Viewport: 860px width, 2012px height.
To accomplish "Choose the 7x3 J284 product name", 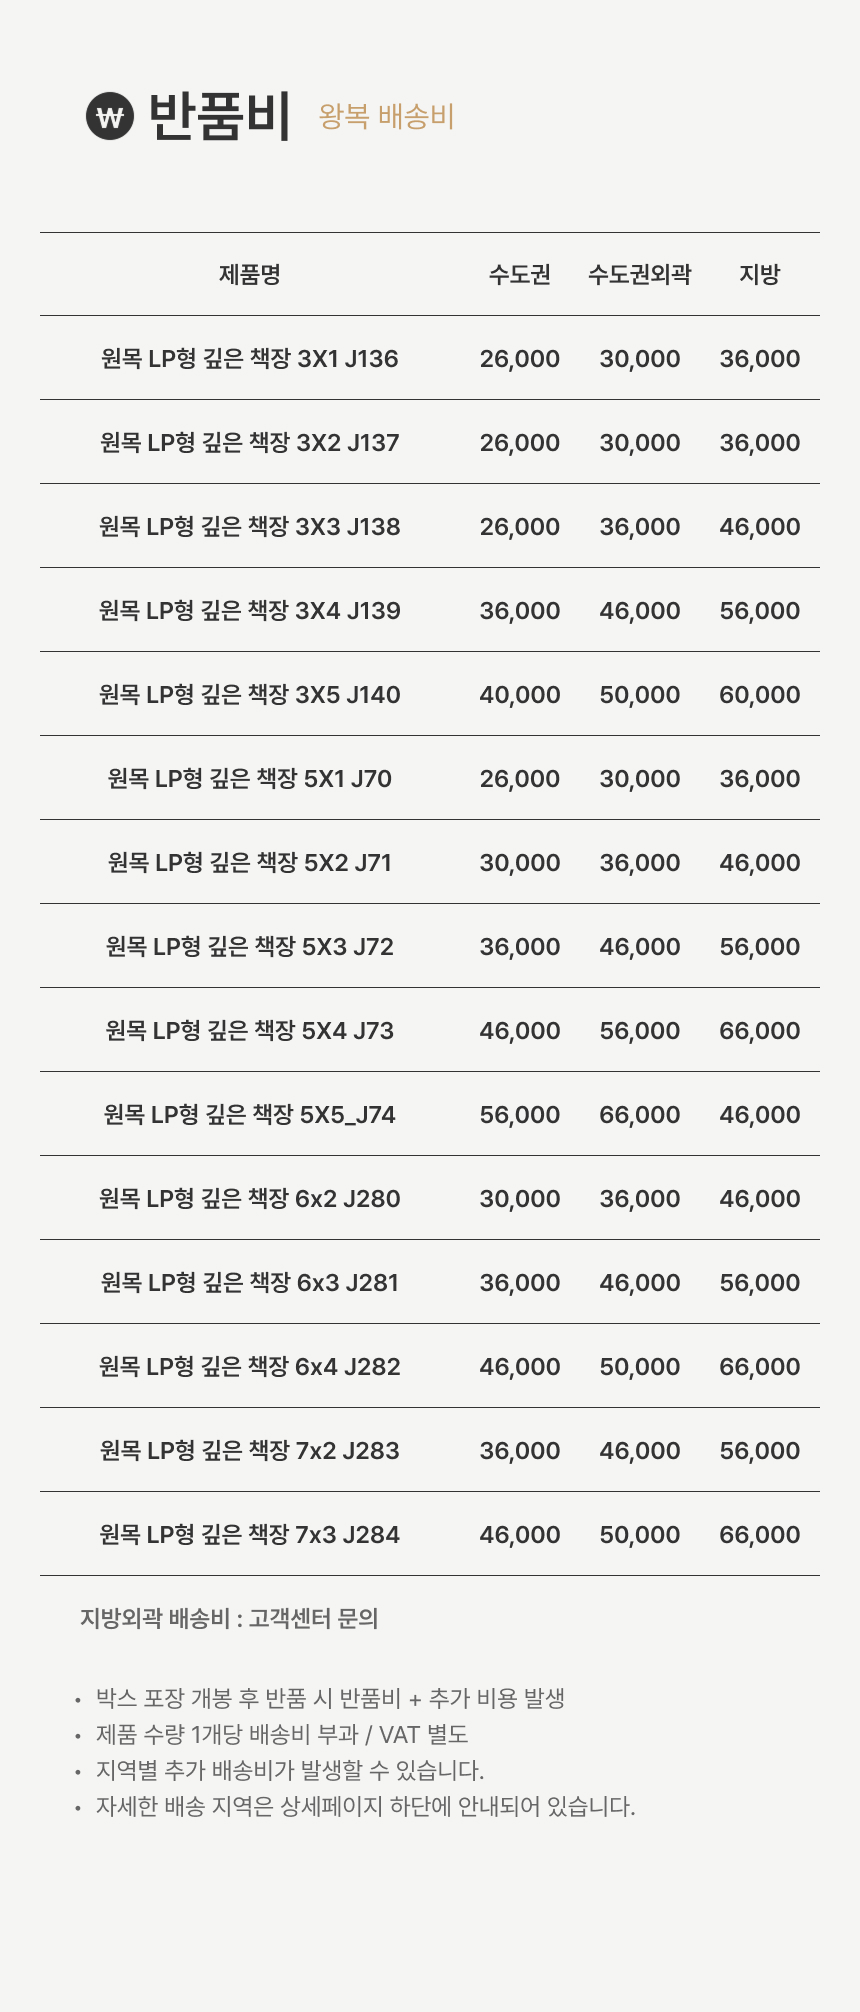I will click(x=249, y=1535).
